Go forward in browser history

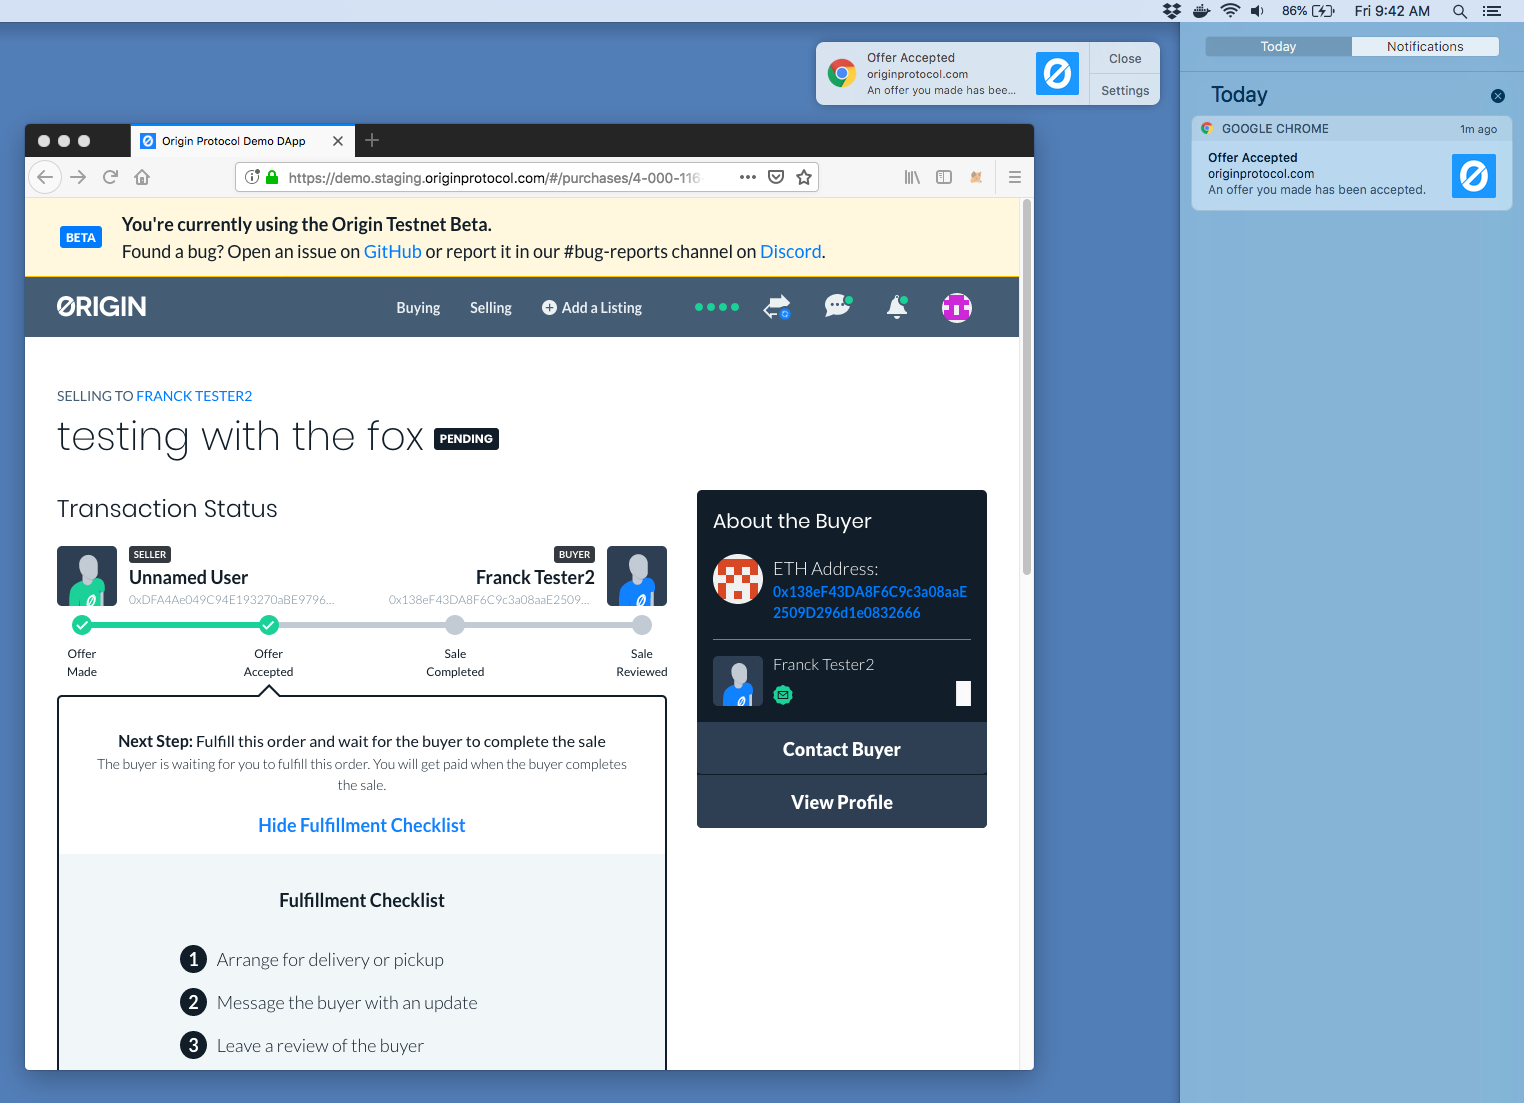(78, 177)
